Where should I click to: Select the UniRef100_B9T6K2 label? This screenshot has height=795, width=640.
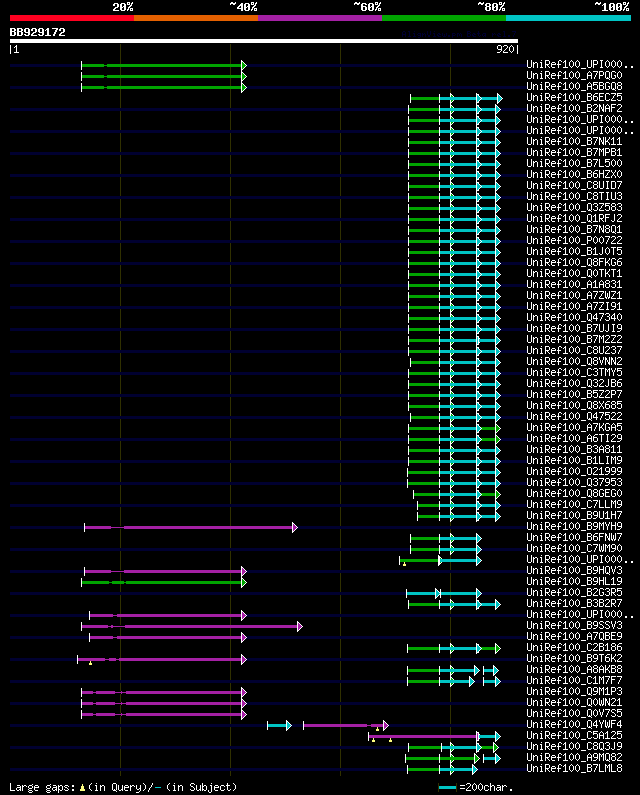574,659
